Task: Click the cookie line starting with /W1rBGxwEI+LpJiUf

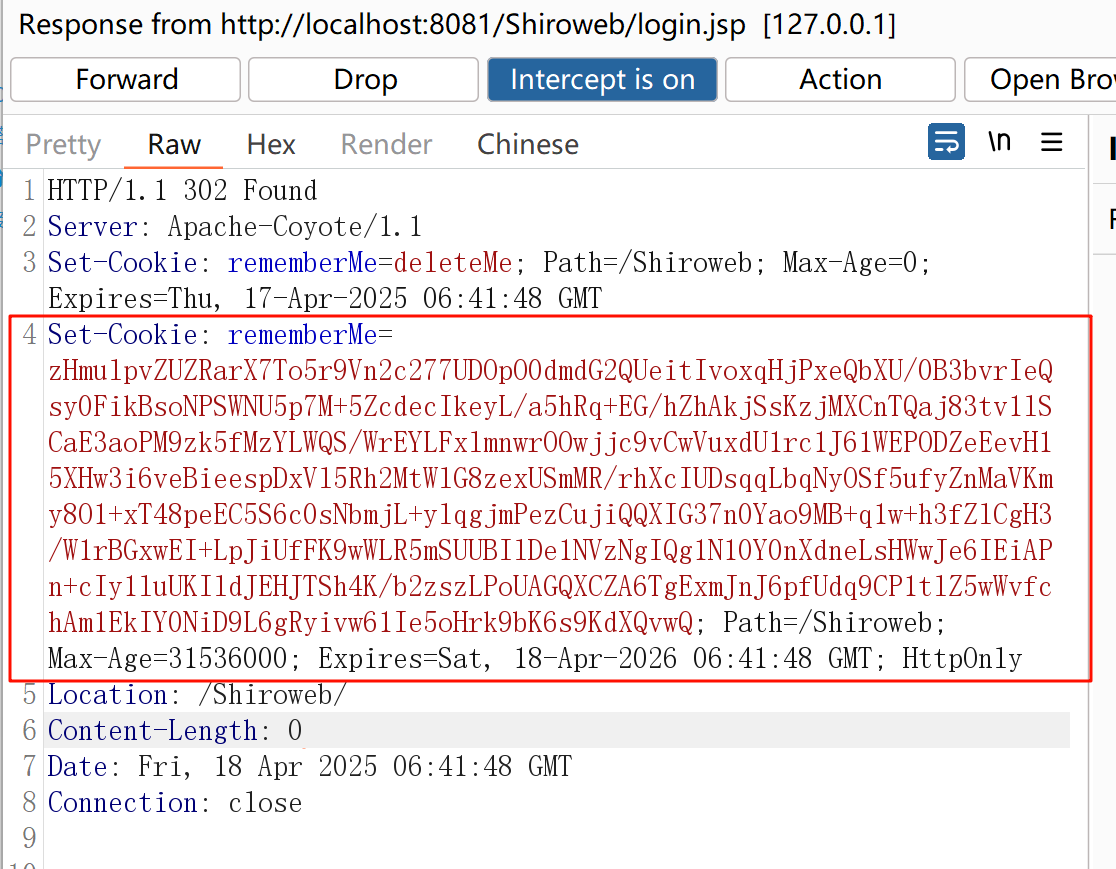Action: pyautogui.click(x=550, y=551)
